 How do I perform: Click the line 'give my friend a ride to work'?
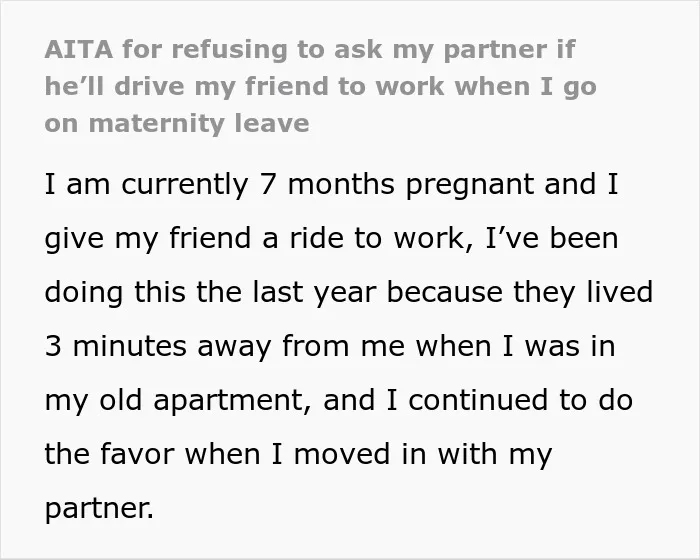tap(331, 239)
